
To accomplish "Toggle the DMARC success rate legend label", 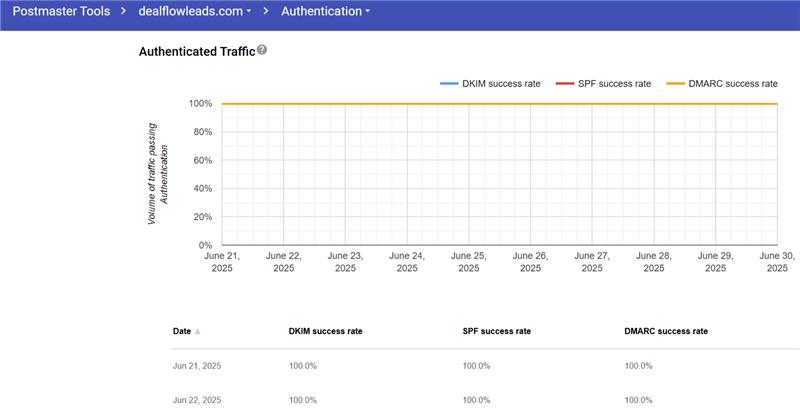I will pos(731,83).
